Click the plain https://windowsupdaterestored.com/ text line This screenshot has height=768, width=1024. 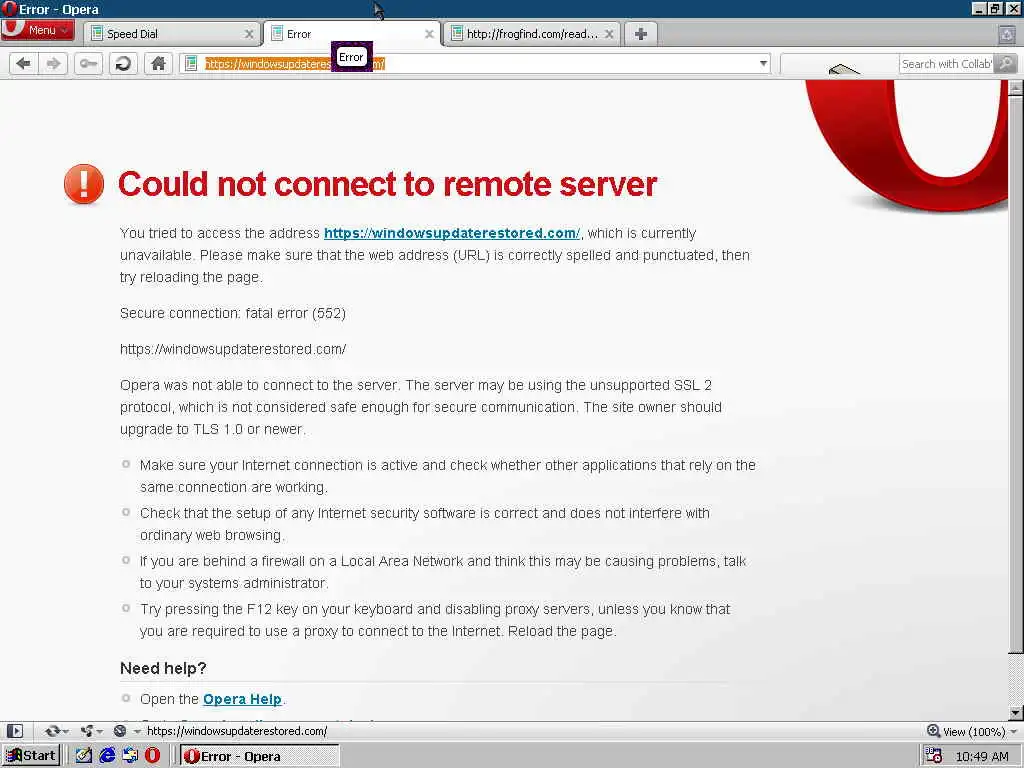pos(233,349)
